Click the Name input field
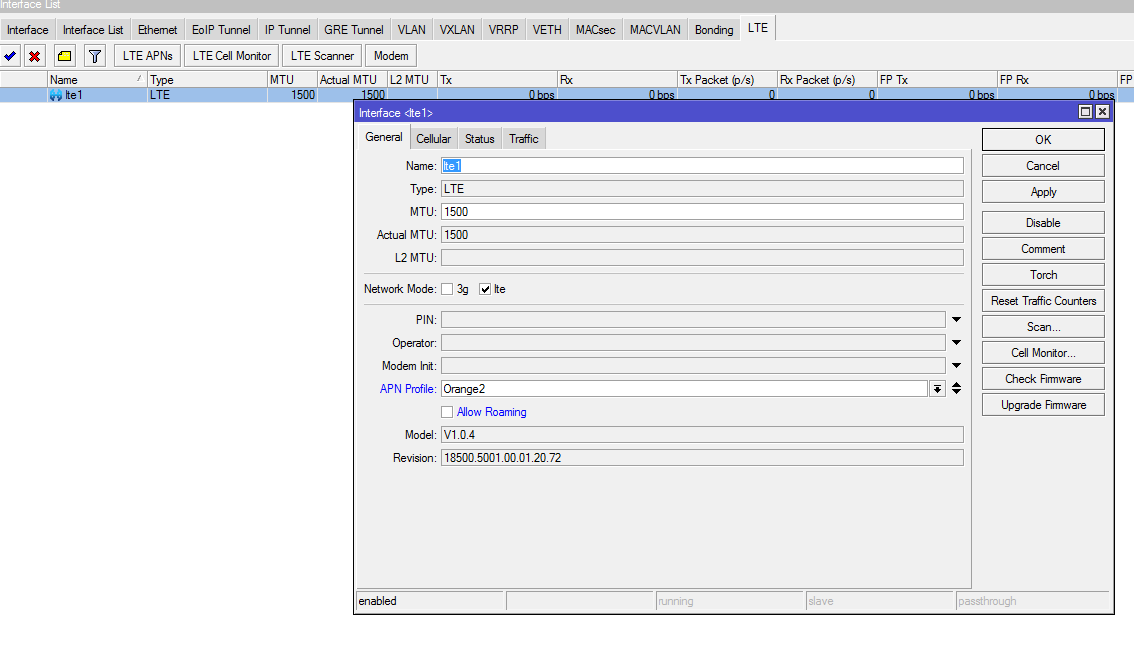Screen dimensions: 1134x660 click(x=702, y=166)
